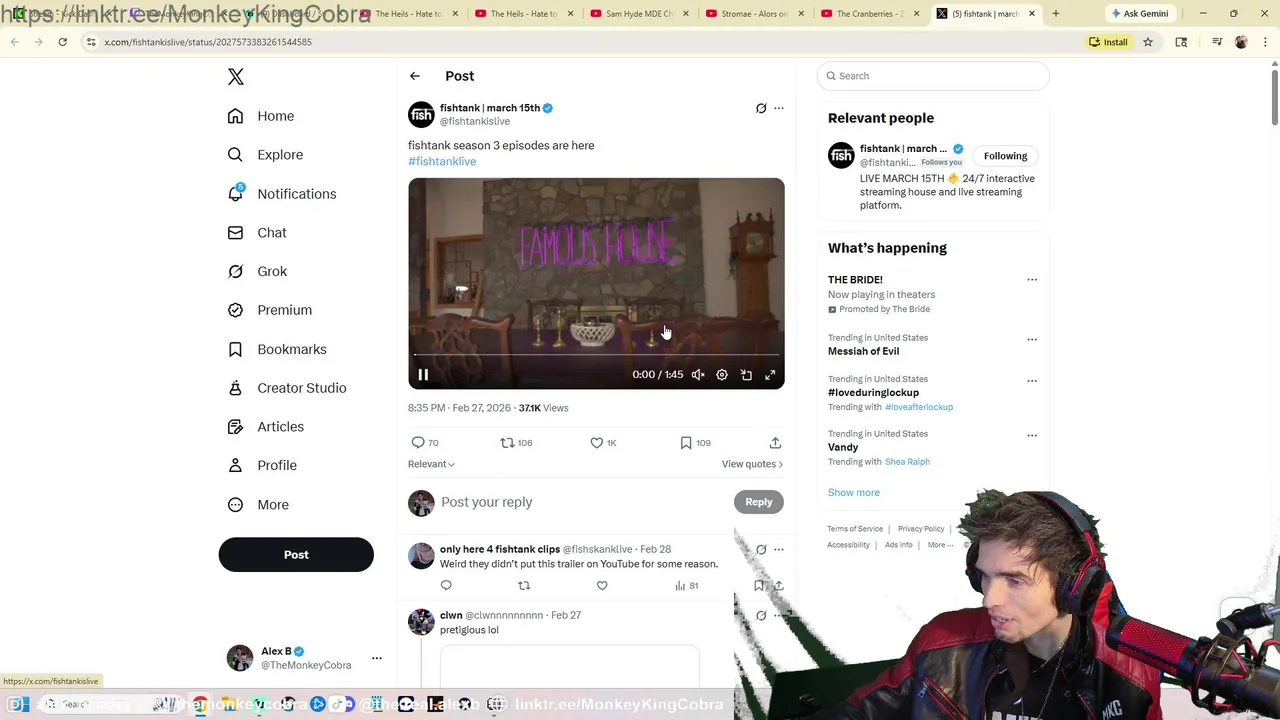Open the #loveafterlockup link
This screenshot has width=1280, height=720.
click(919, 407)
